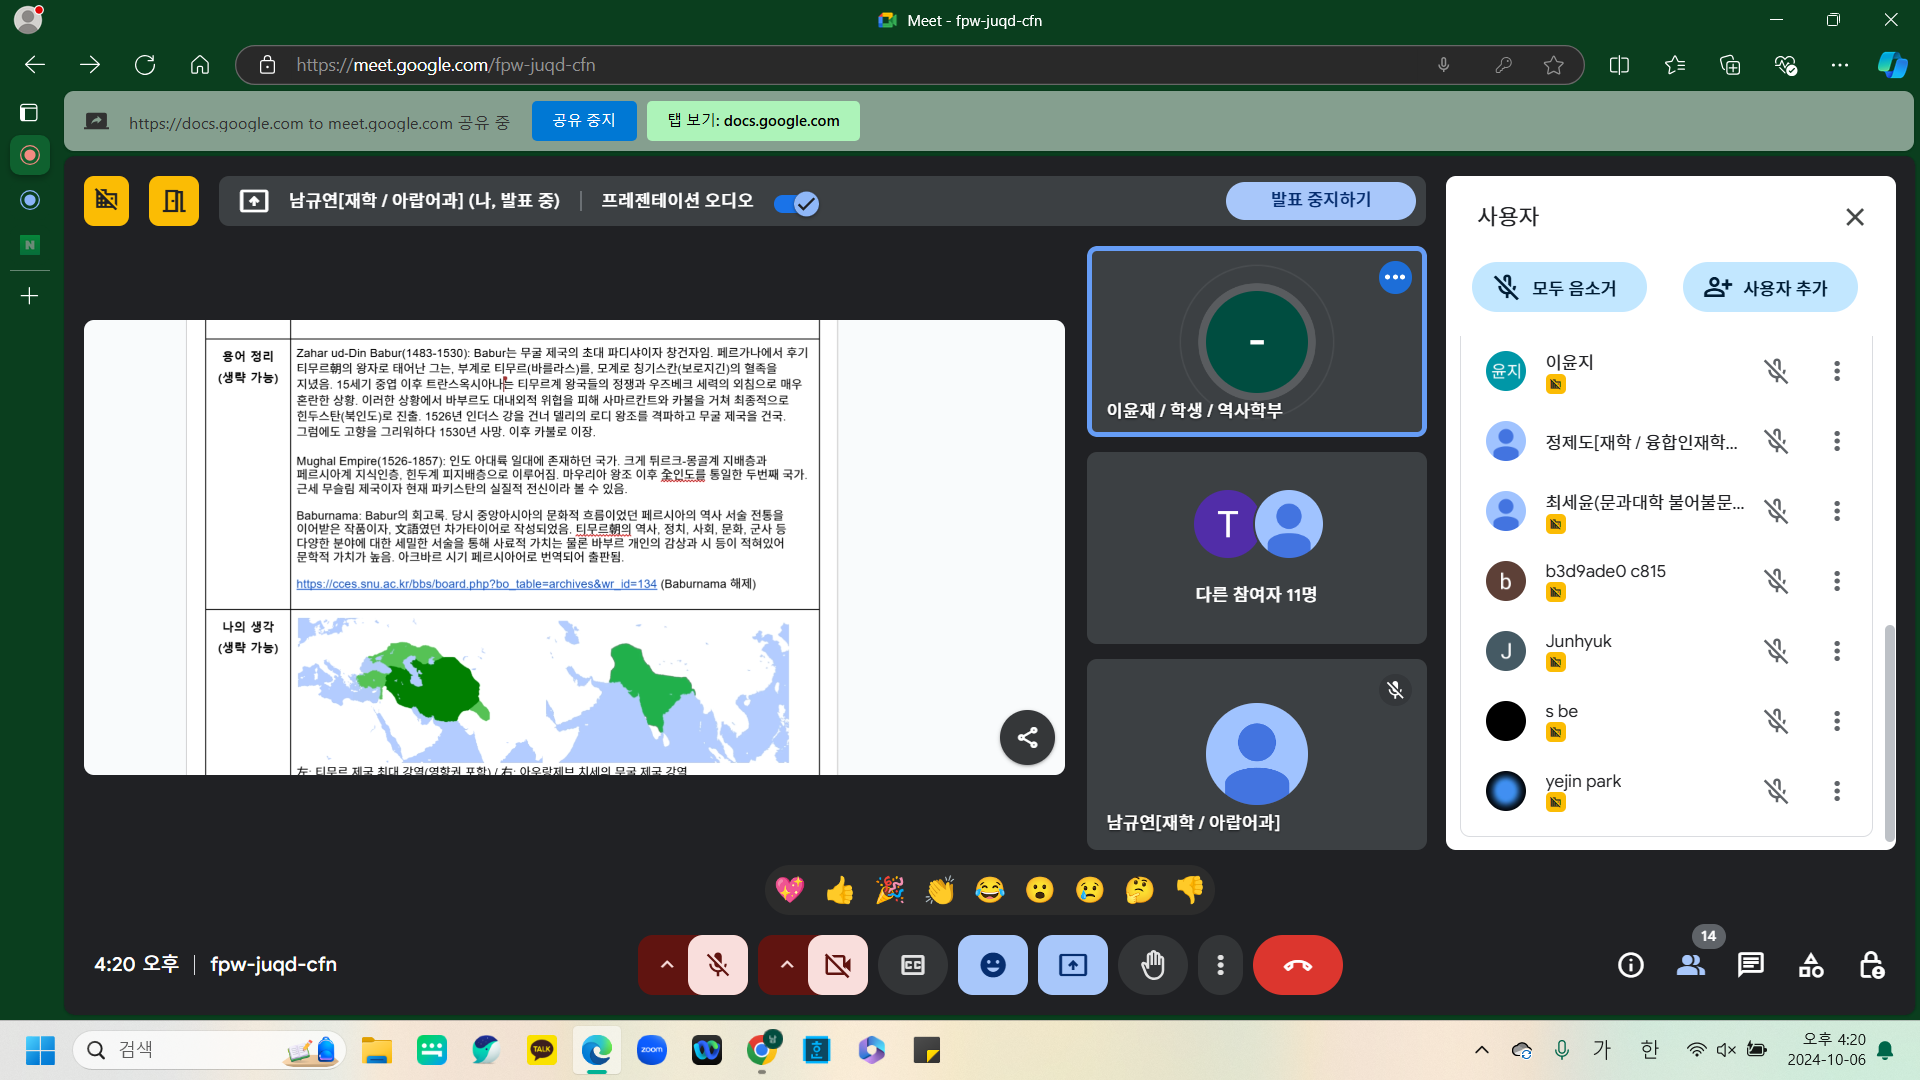Send laughing face reaction
Screen dimensions: 1920x1080
click(990, 890)
